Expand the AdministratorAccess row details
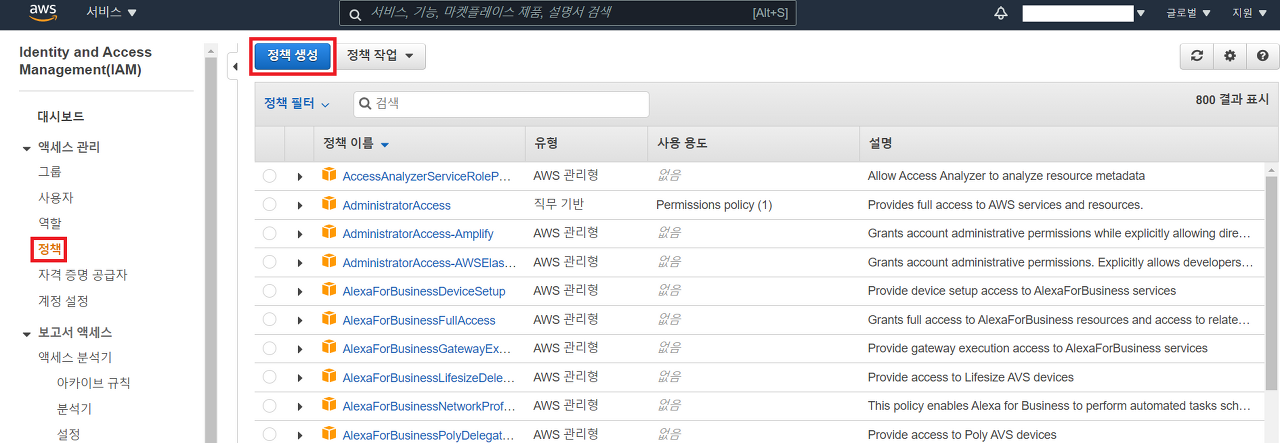 [299, 205]
